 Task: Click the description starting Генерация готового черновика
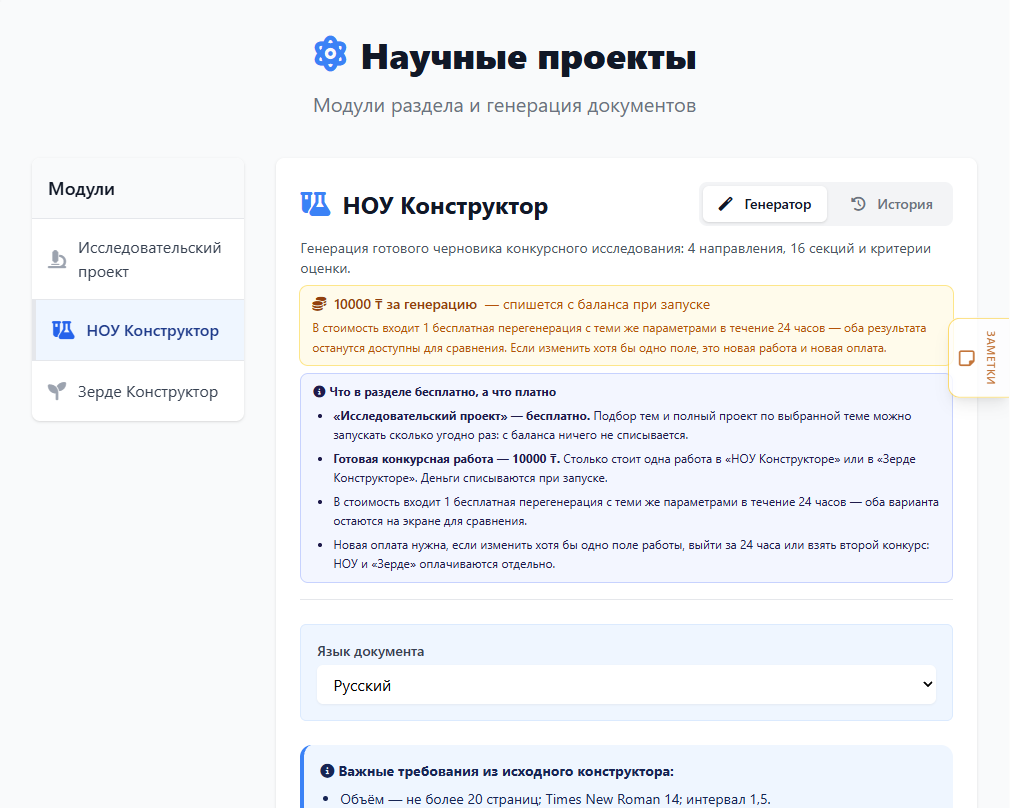pyautogui.click(x=616, y=258)
